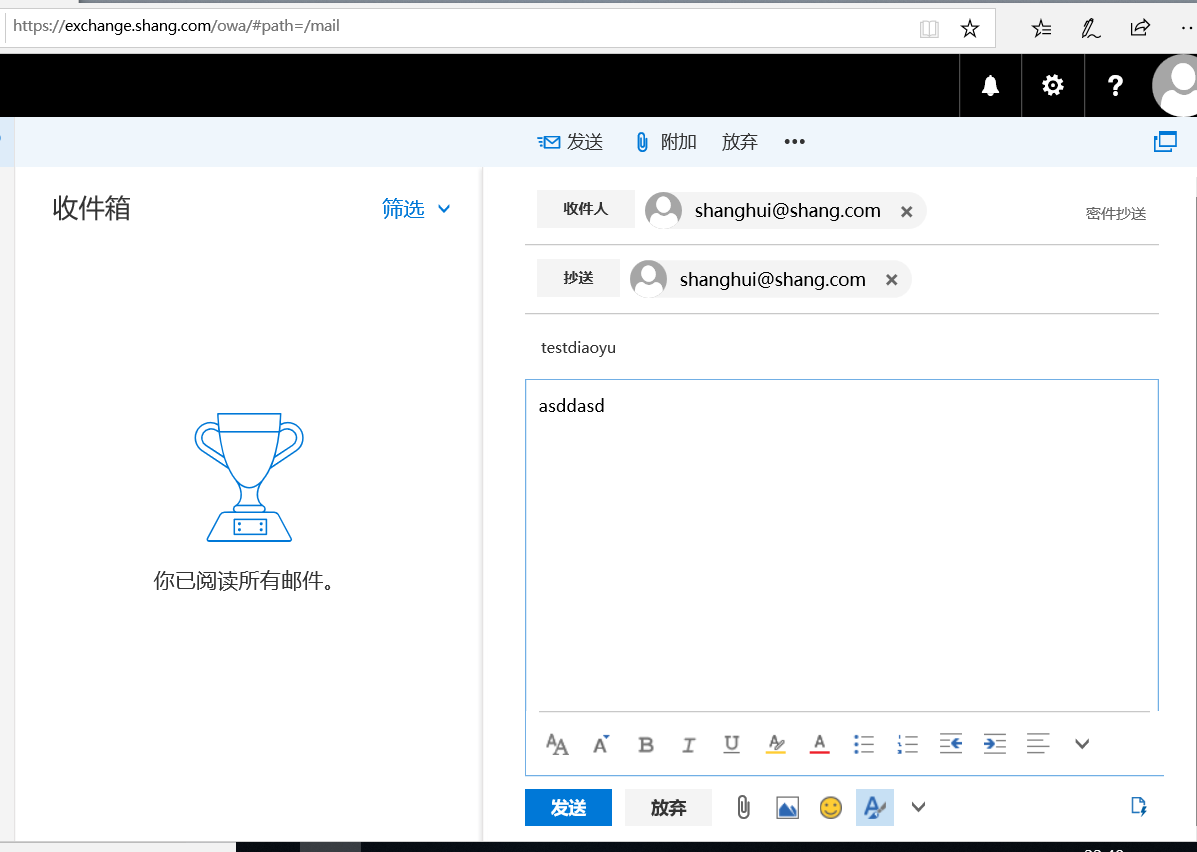1197x852 pixels.
Task: Click the 密件抄送 Bcc link
Action: tap(1115, 213)
